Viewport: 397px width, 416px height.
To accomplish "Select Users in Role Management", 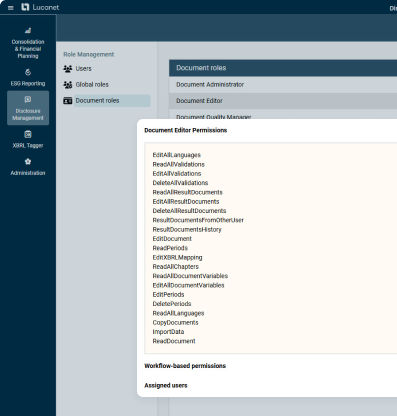I will (83, 68).
